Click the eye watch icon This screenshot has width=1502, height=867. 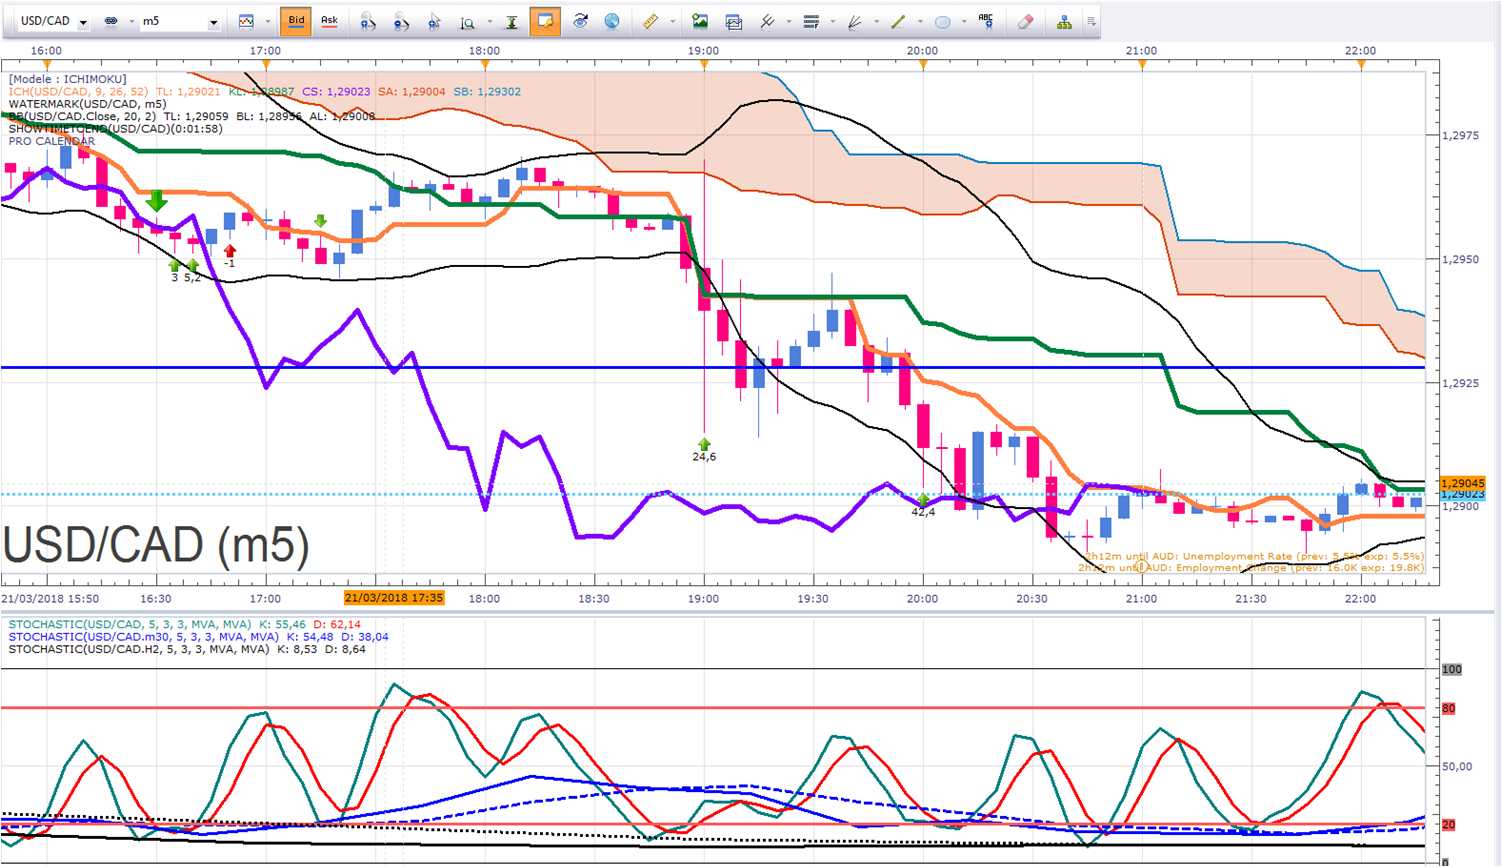[580, 21]
